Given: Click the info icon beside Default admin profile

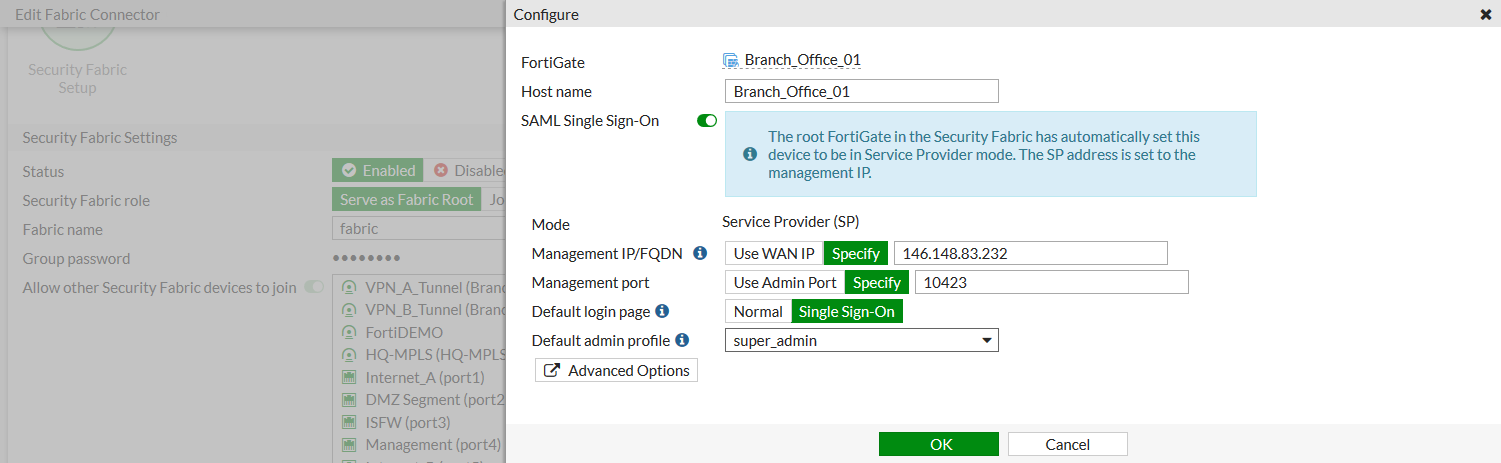Looking at the screenshot, I should (682, 340).
